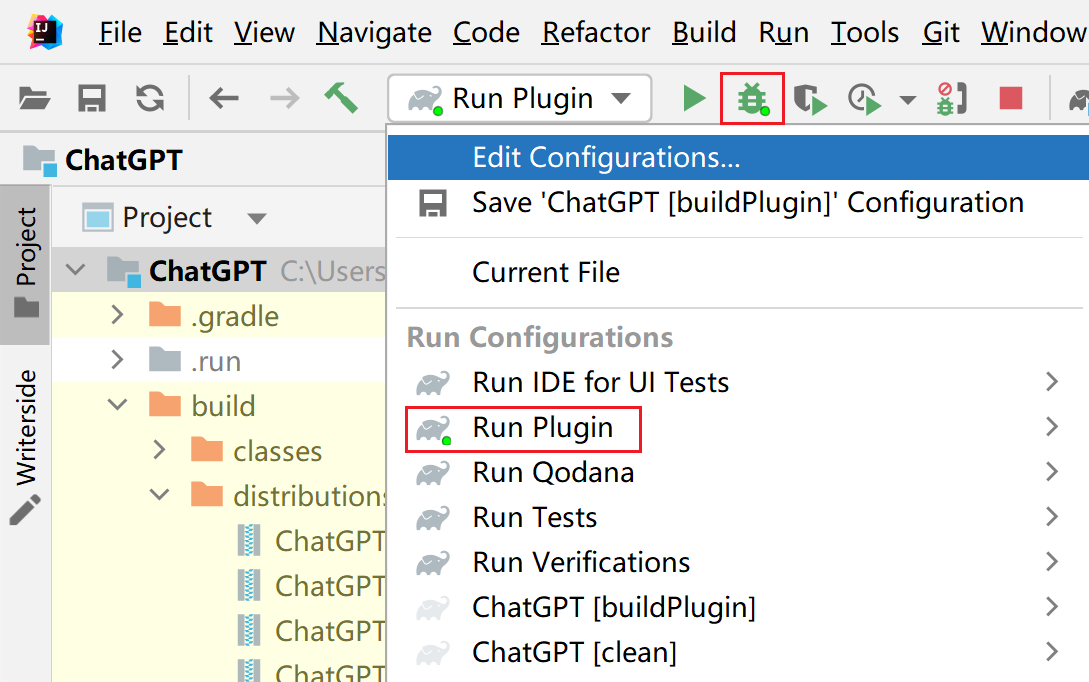
Task: Expand submenu arrow for Run Qodana
Action: pyautogui.click(x=1052, y=472)
